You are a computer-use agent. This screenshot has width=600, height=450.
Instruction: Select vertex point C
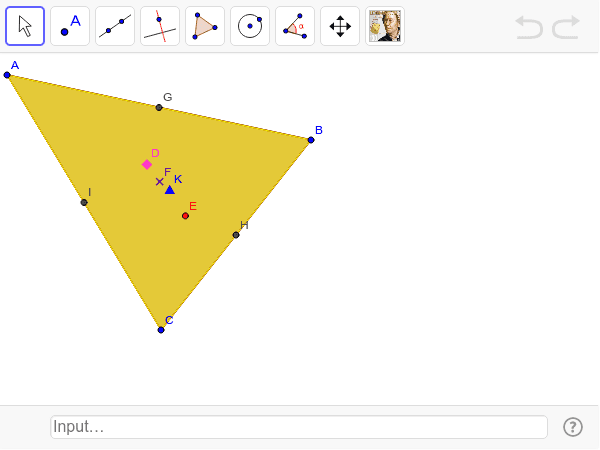pos(161,330)
